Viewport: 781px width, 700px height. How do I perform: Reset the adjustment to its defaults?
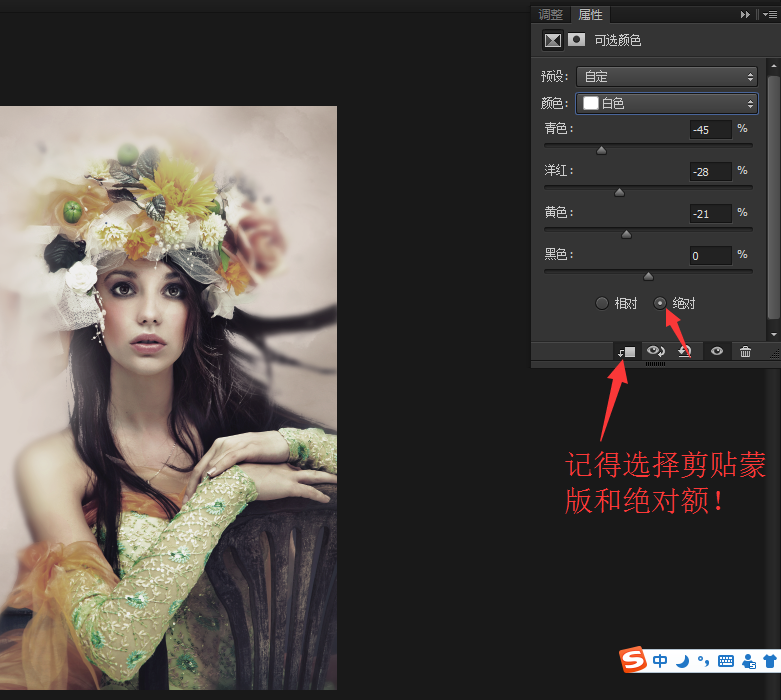[684, 351]
